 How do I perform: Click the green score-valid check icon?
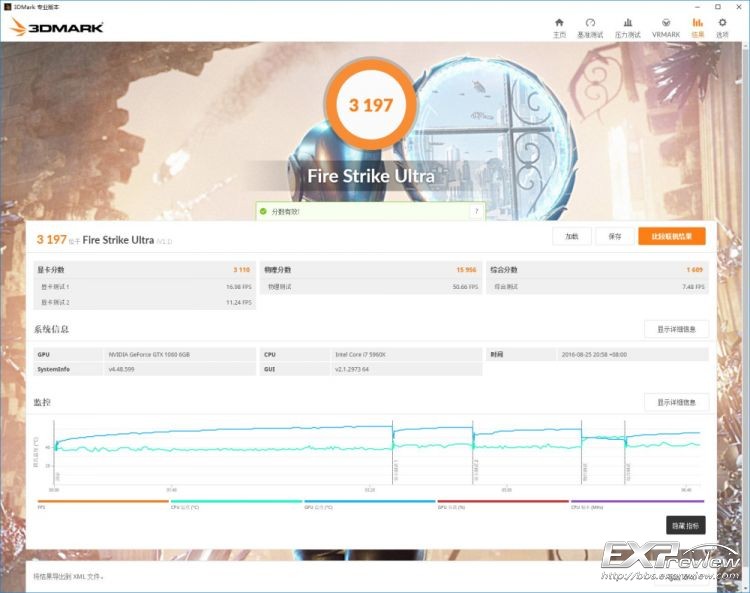263,211
